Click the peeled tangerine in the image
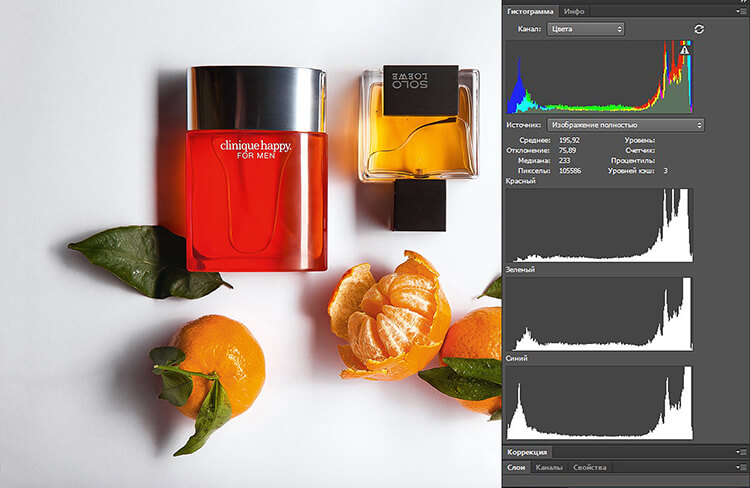750x488 pixels. (x=388, y=316)
